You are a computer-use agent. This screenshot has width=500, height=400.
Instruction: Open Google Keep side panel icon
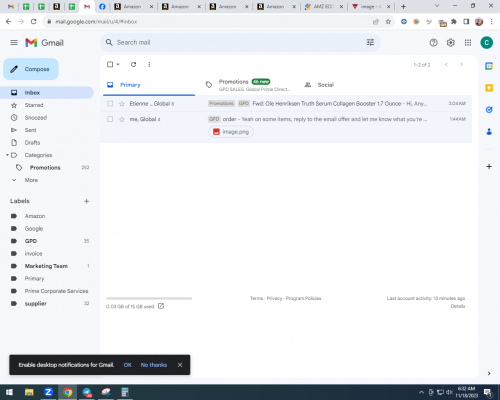pos(489,88)
